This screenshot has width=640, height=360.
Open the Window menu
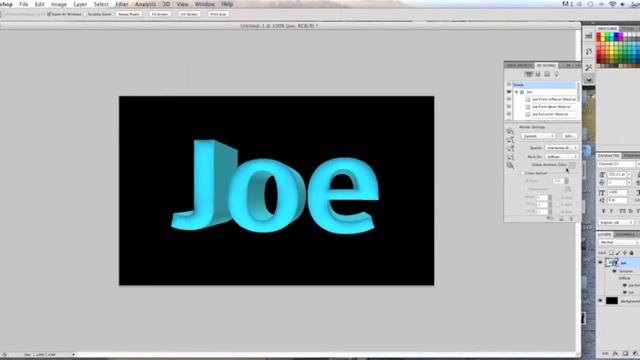click(x=205, y=4)
